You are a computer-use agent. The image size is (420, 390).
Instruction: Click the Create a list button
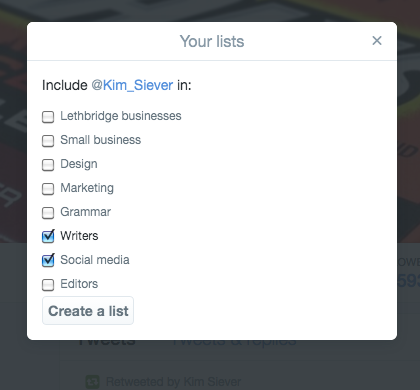88,311
